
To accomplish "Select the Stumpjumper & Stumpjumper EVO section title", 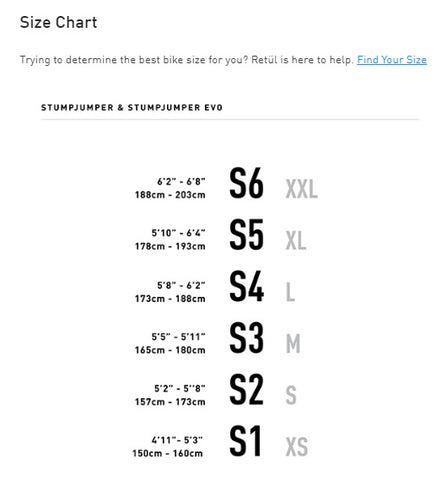I will (x=132, y=108).
